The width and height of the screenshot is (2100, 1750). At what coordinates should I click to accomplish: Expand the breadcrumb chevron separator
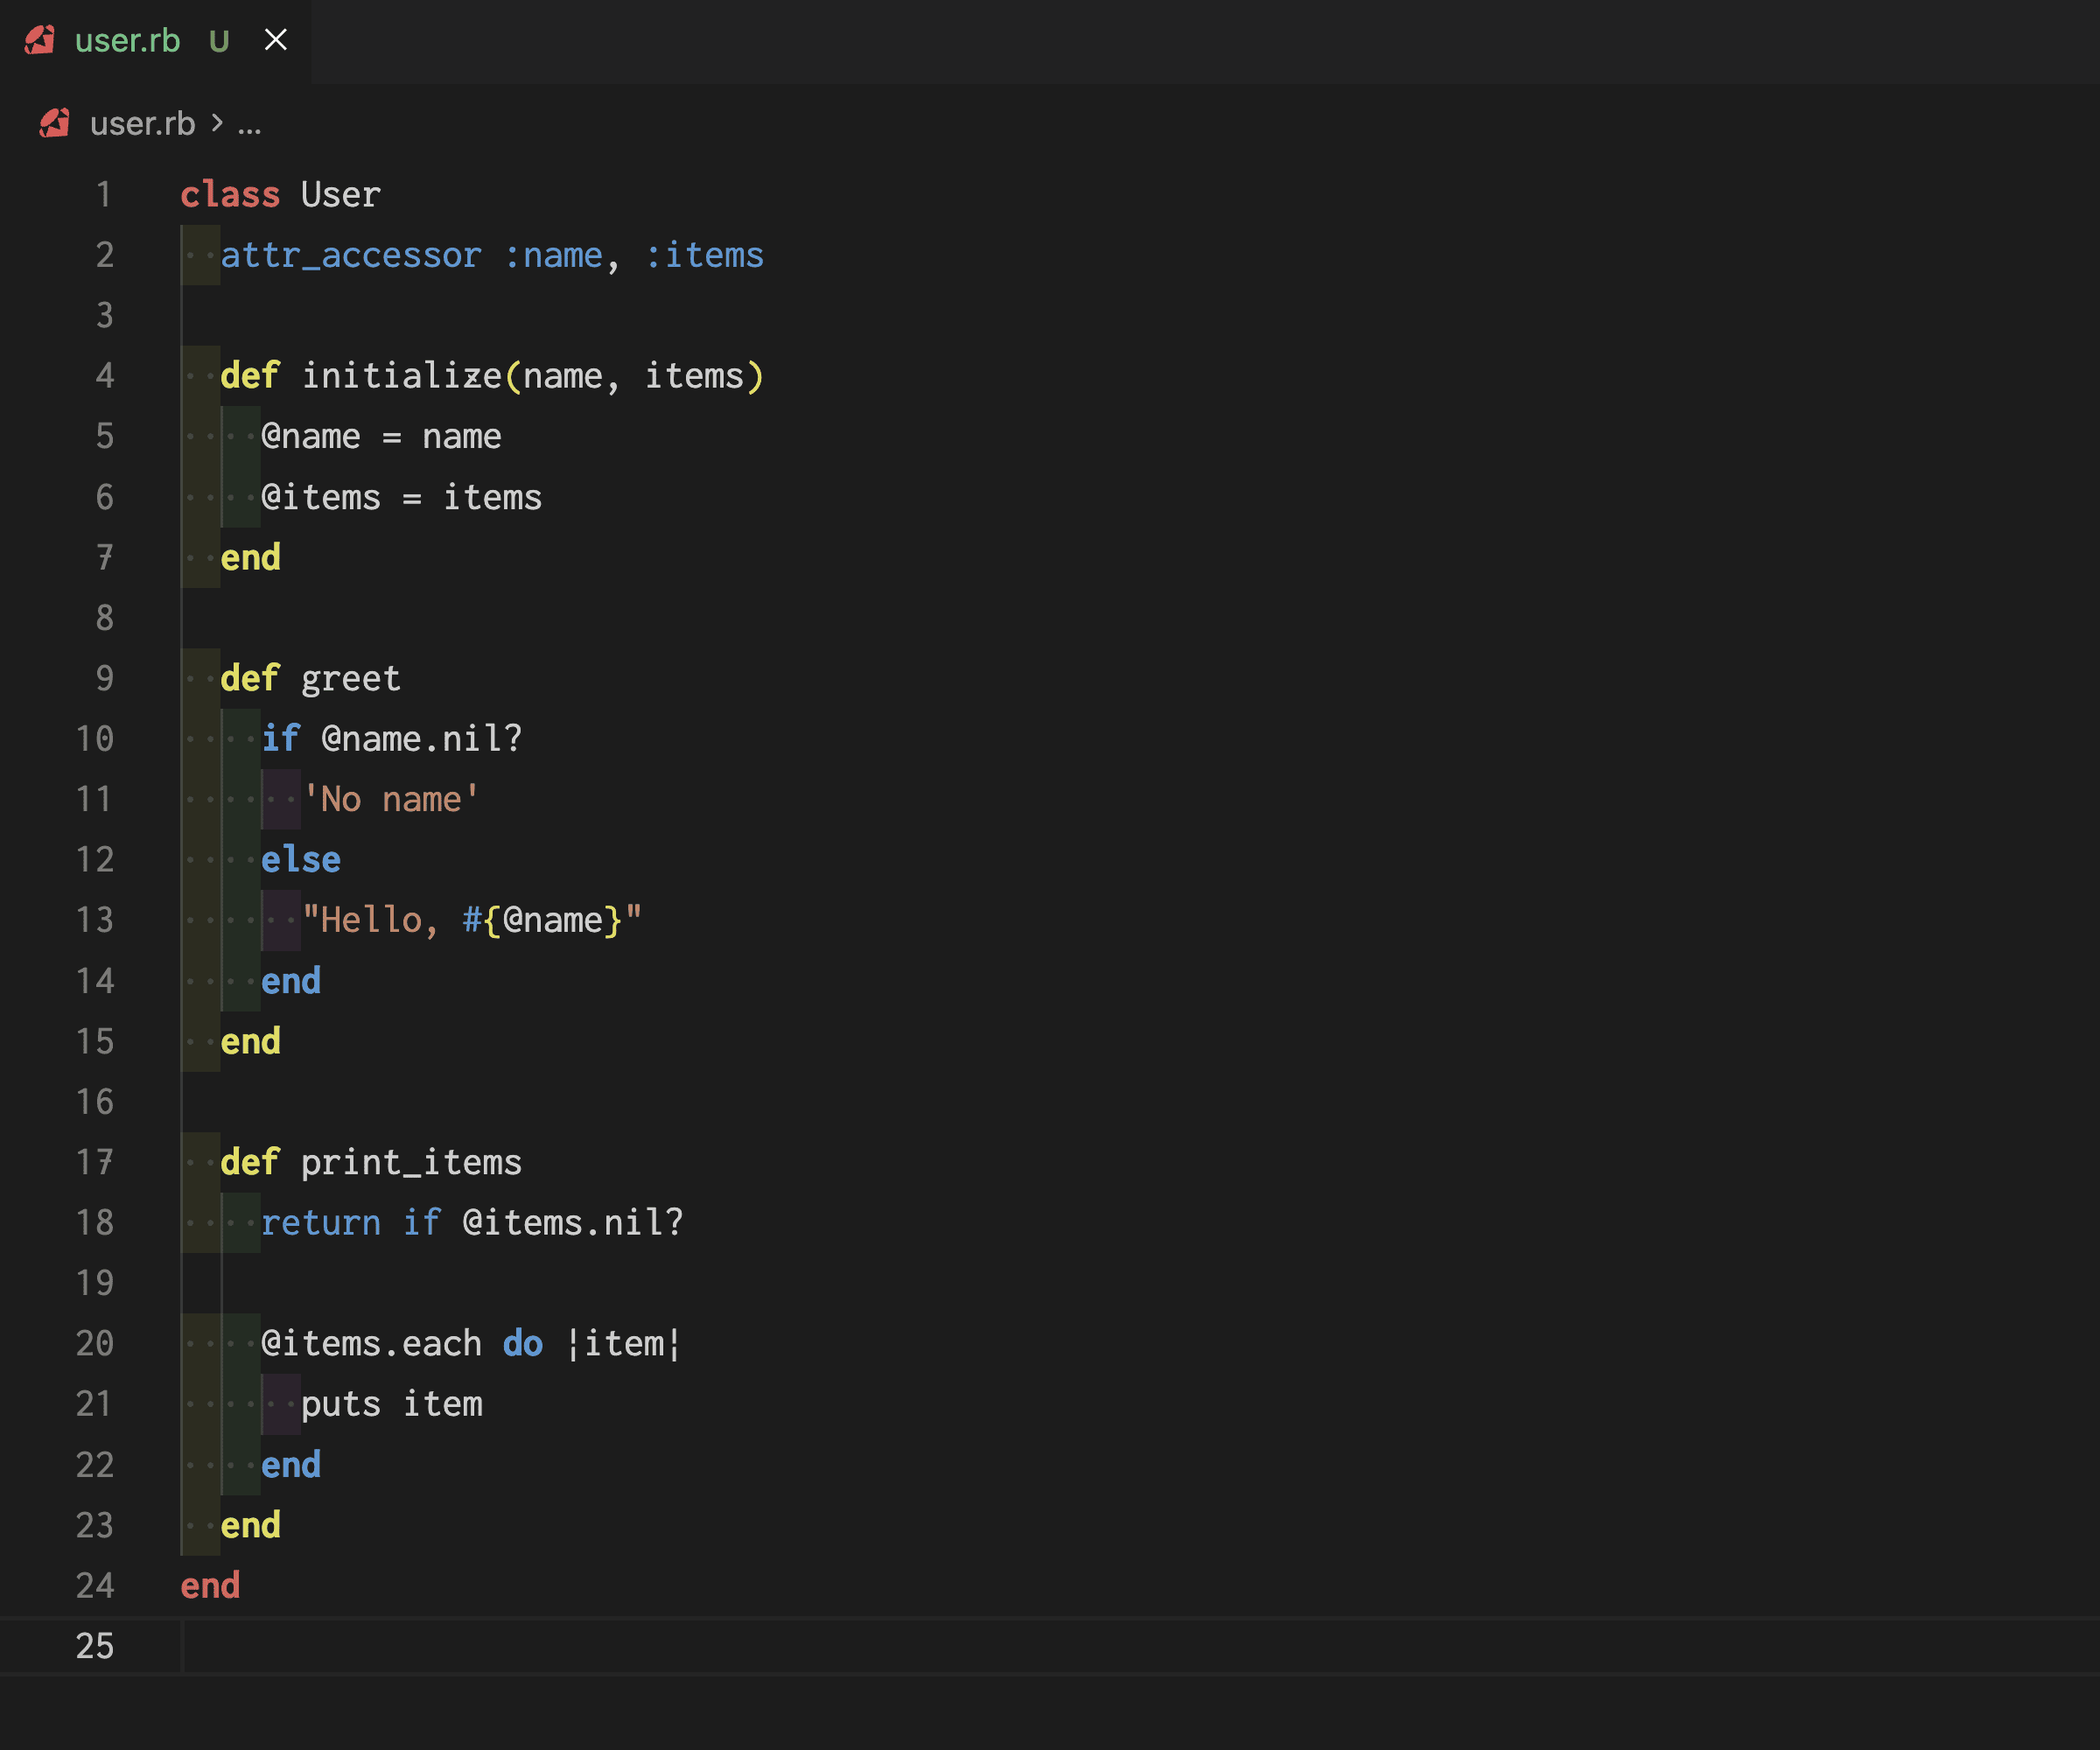(x=217, y=123)
